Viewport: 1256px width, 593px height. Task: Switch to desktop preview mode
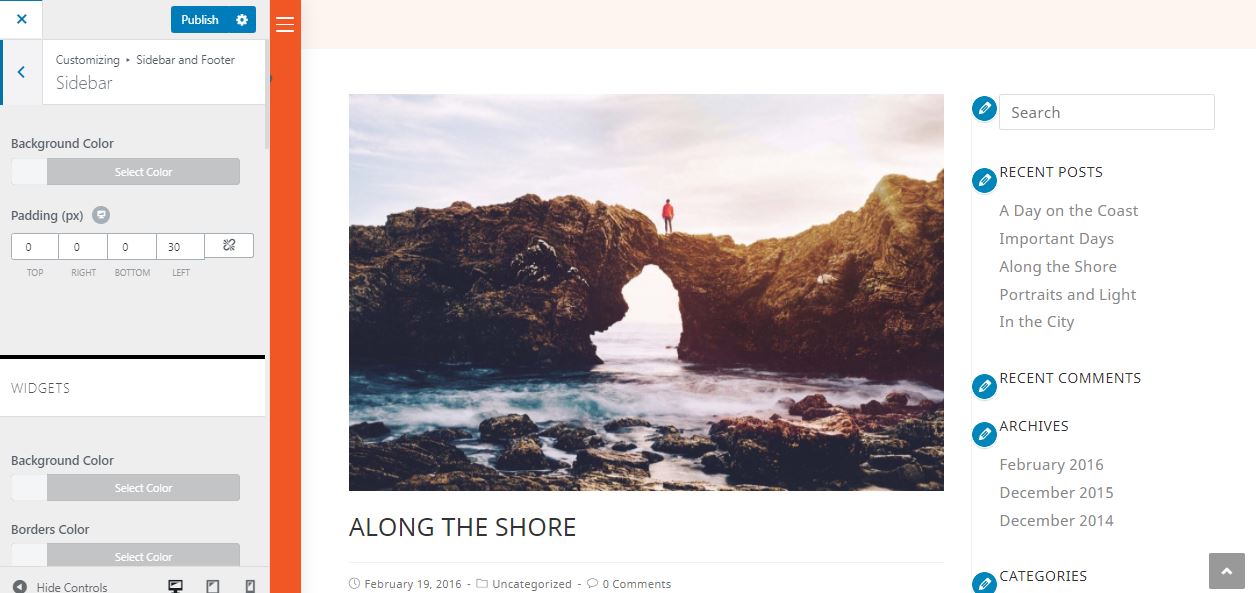coord(175,586)
